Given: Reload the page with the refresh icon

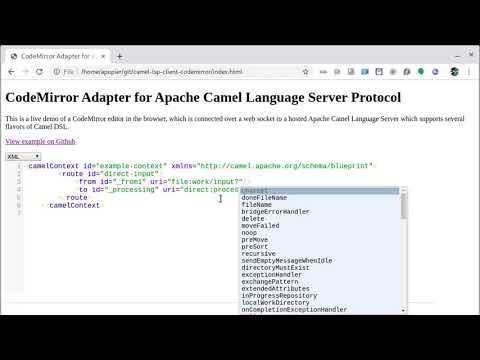Looking at the screenshot, I should (39, 72).
